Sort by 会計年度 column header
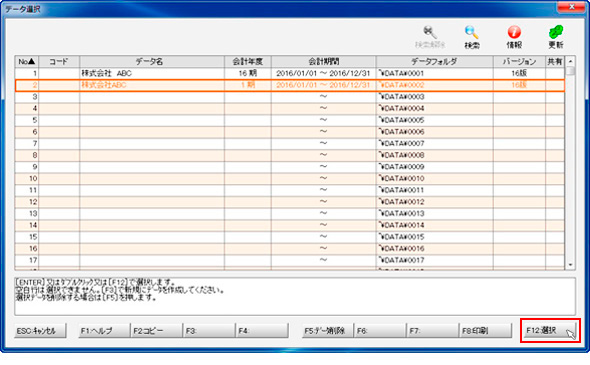 248,62
